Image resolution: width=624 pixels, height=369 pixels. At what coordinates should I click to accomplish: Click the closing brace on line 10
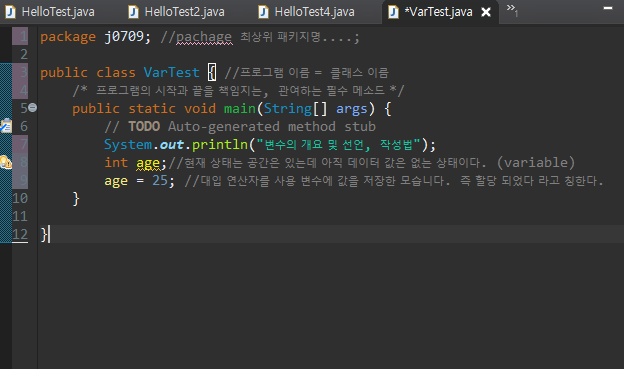(x=76, y=198)
